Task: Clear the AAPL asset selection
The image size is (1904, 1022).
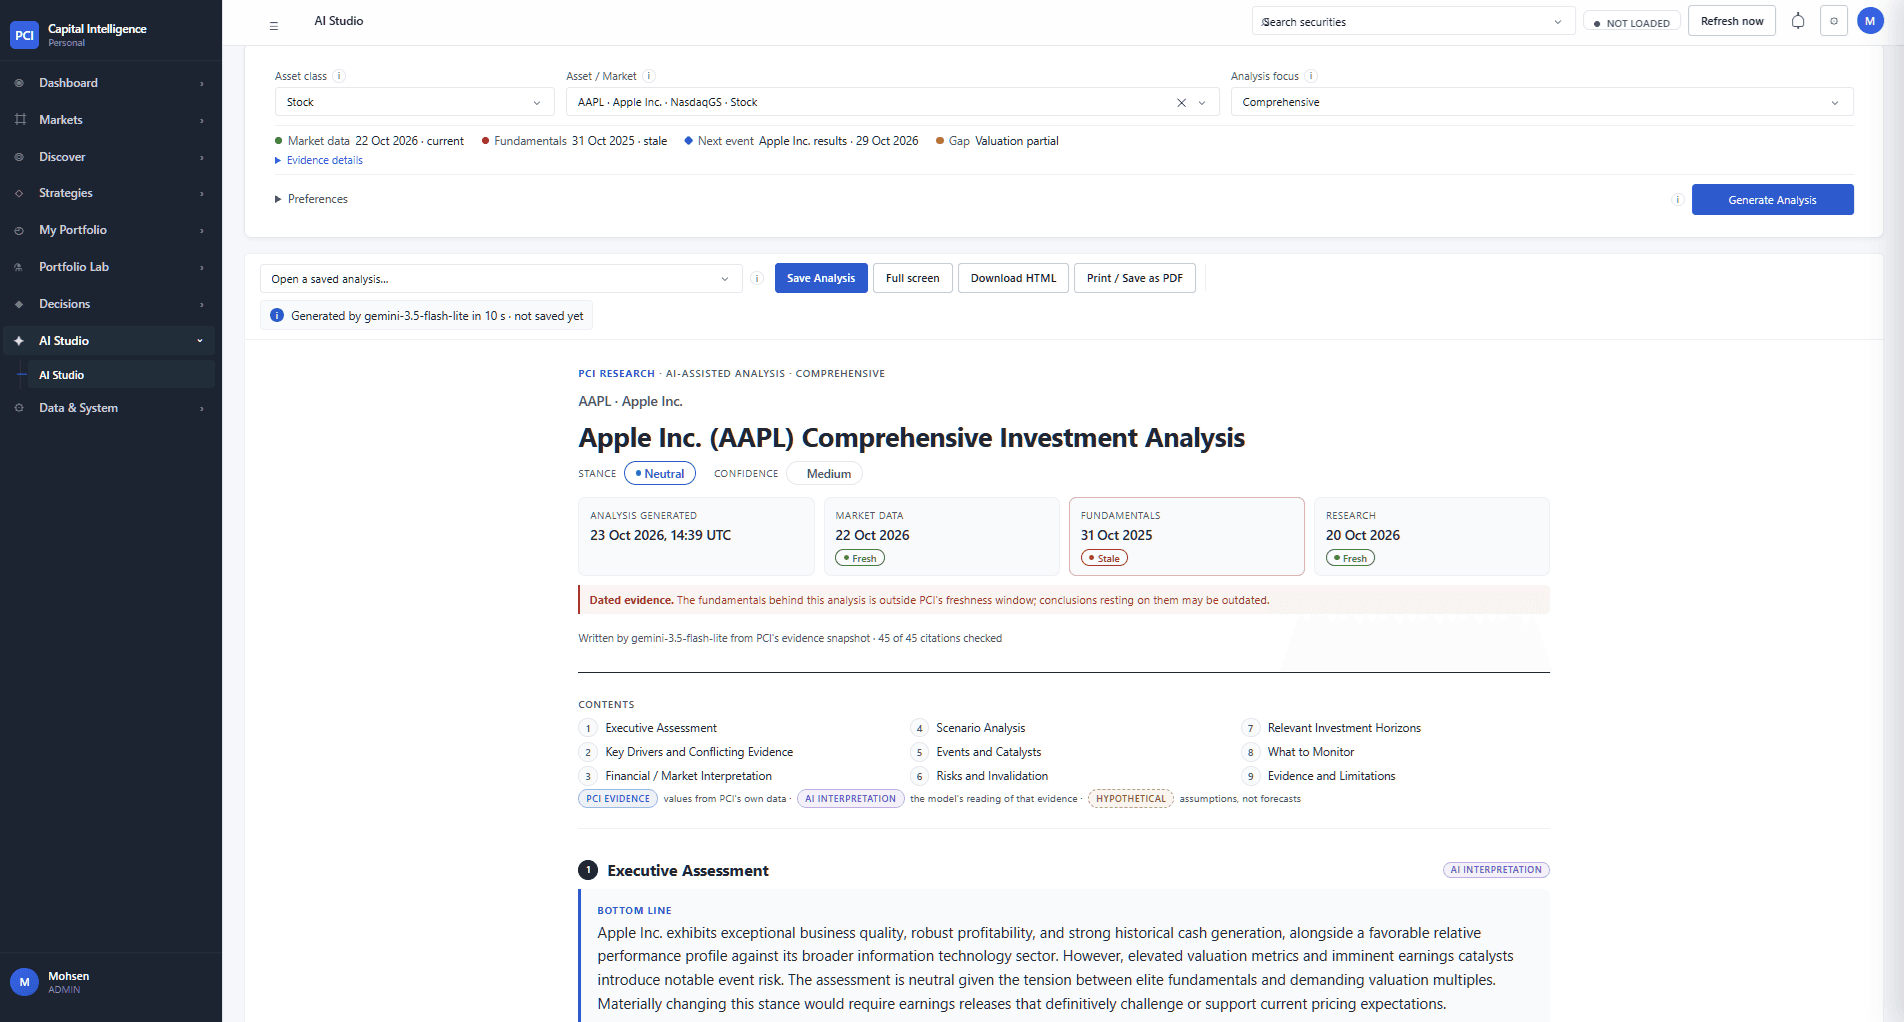Action: point(1181,102)
